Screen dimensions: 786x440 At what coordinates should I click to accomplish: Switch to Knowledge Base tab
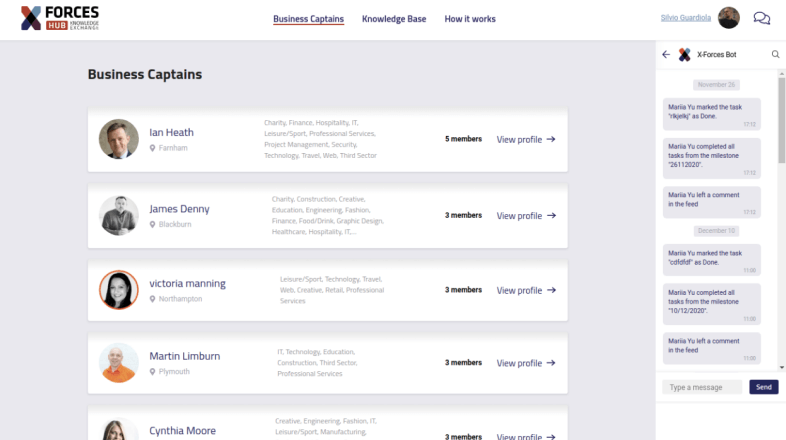[x=394, y=19]
